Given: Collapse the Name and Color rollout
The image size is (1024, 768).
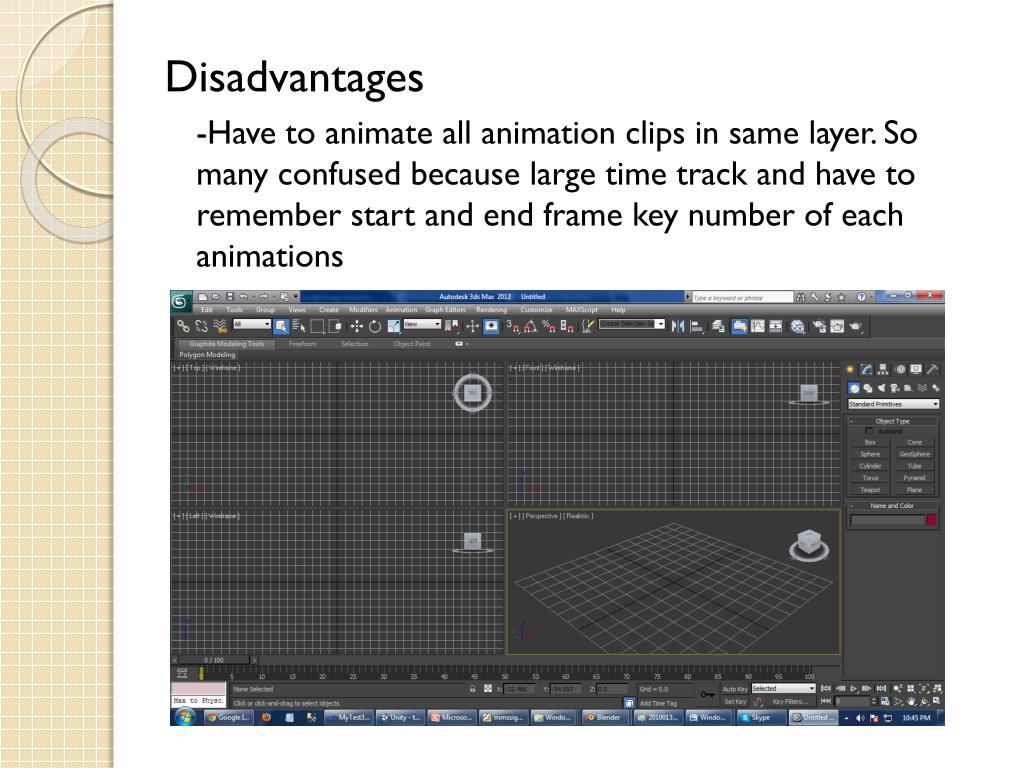Looking at the screenshot, I should tap(893, 505).
